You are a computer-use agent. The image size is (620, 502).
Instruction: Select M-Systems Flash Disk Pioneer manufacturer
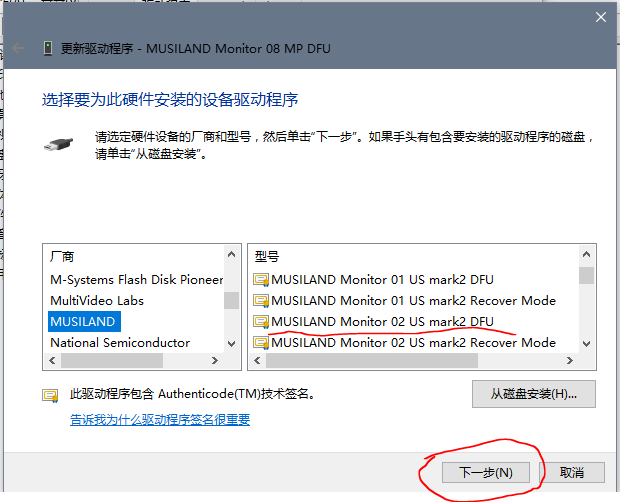[x=136, y=280]
